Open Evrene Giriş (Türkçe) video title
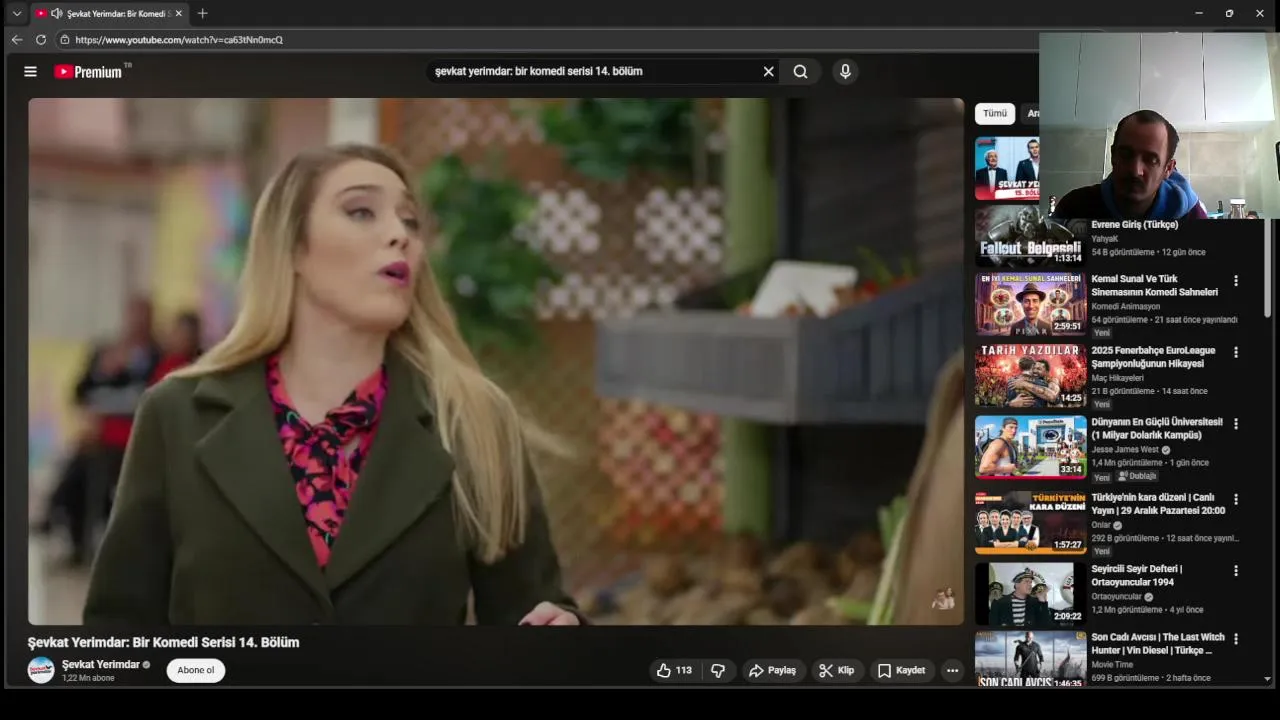This screenshot has width=1280, height=720. (1135, 225)
